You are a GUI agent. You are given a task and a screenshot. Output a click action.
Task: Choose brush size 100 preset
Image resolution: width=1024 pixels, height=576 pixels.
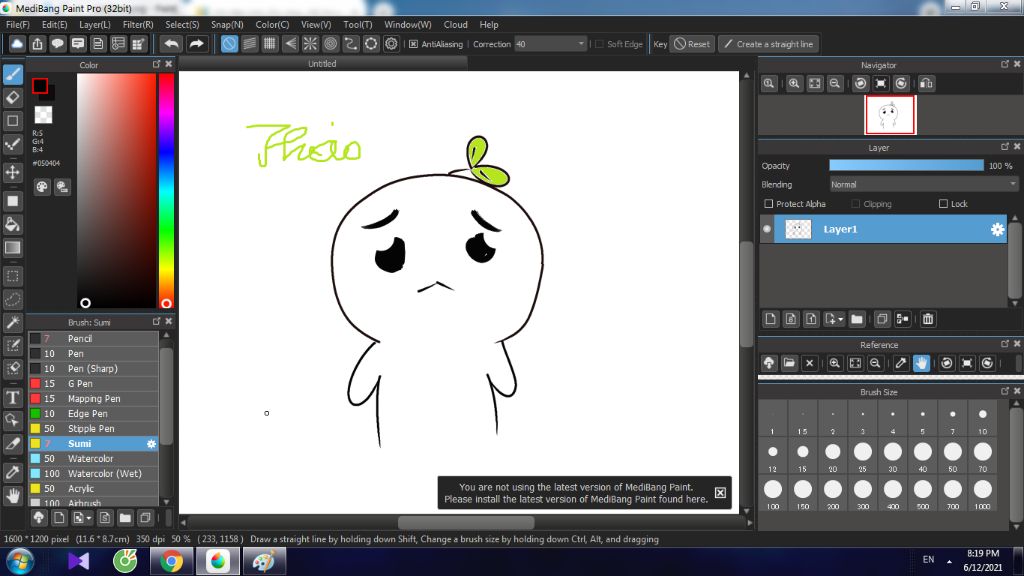click(773, 494)
